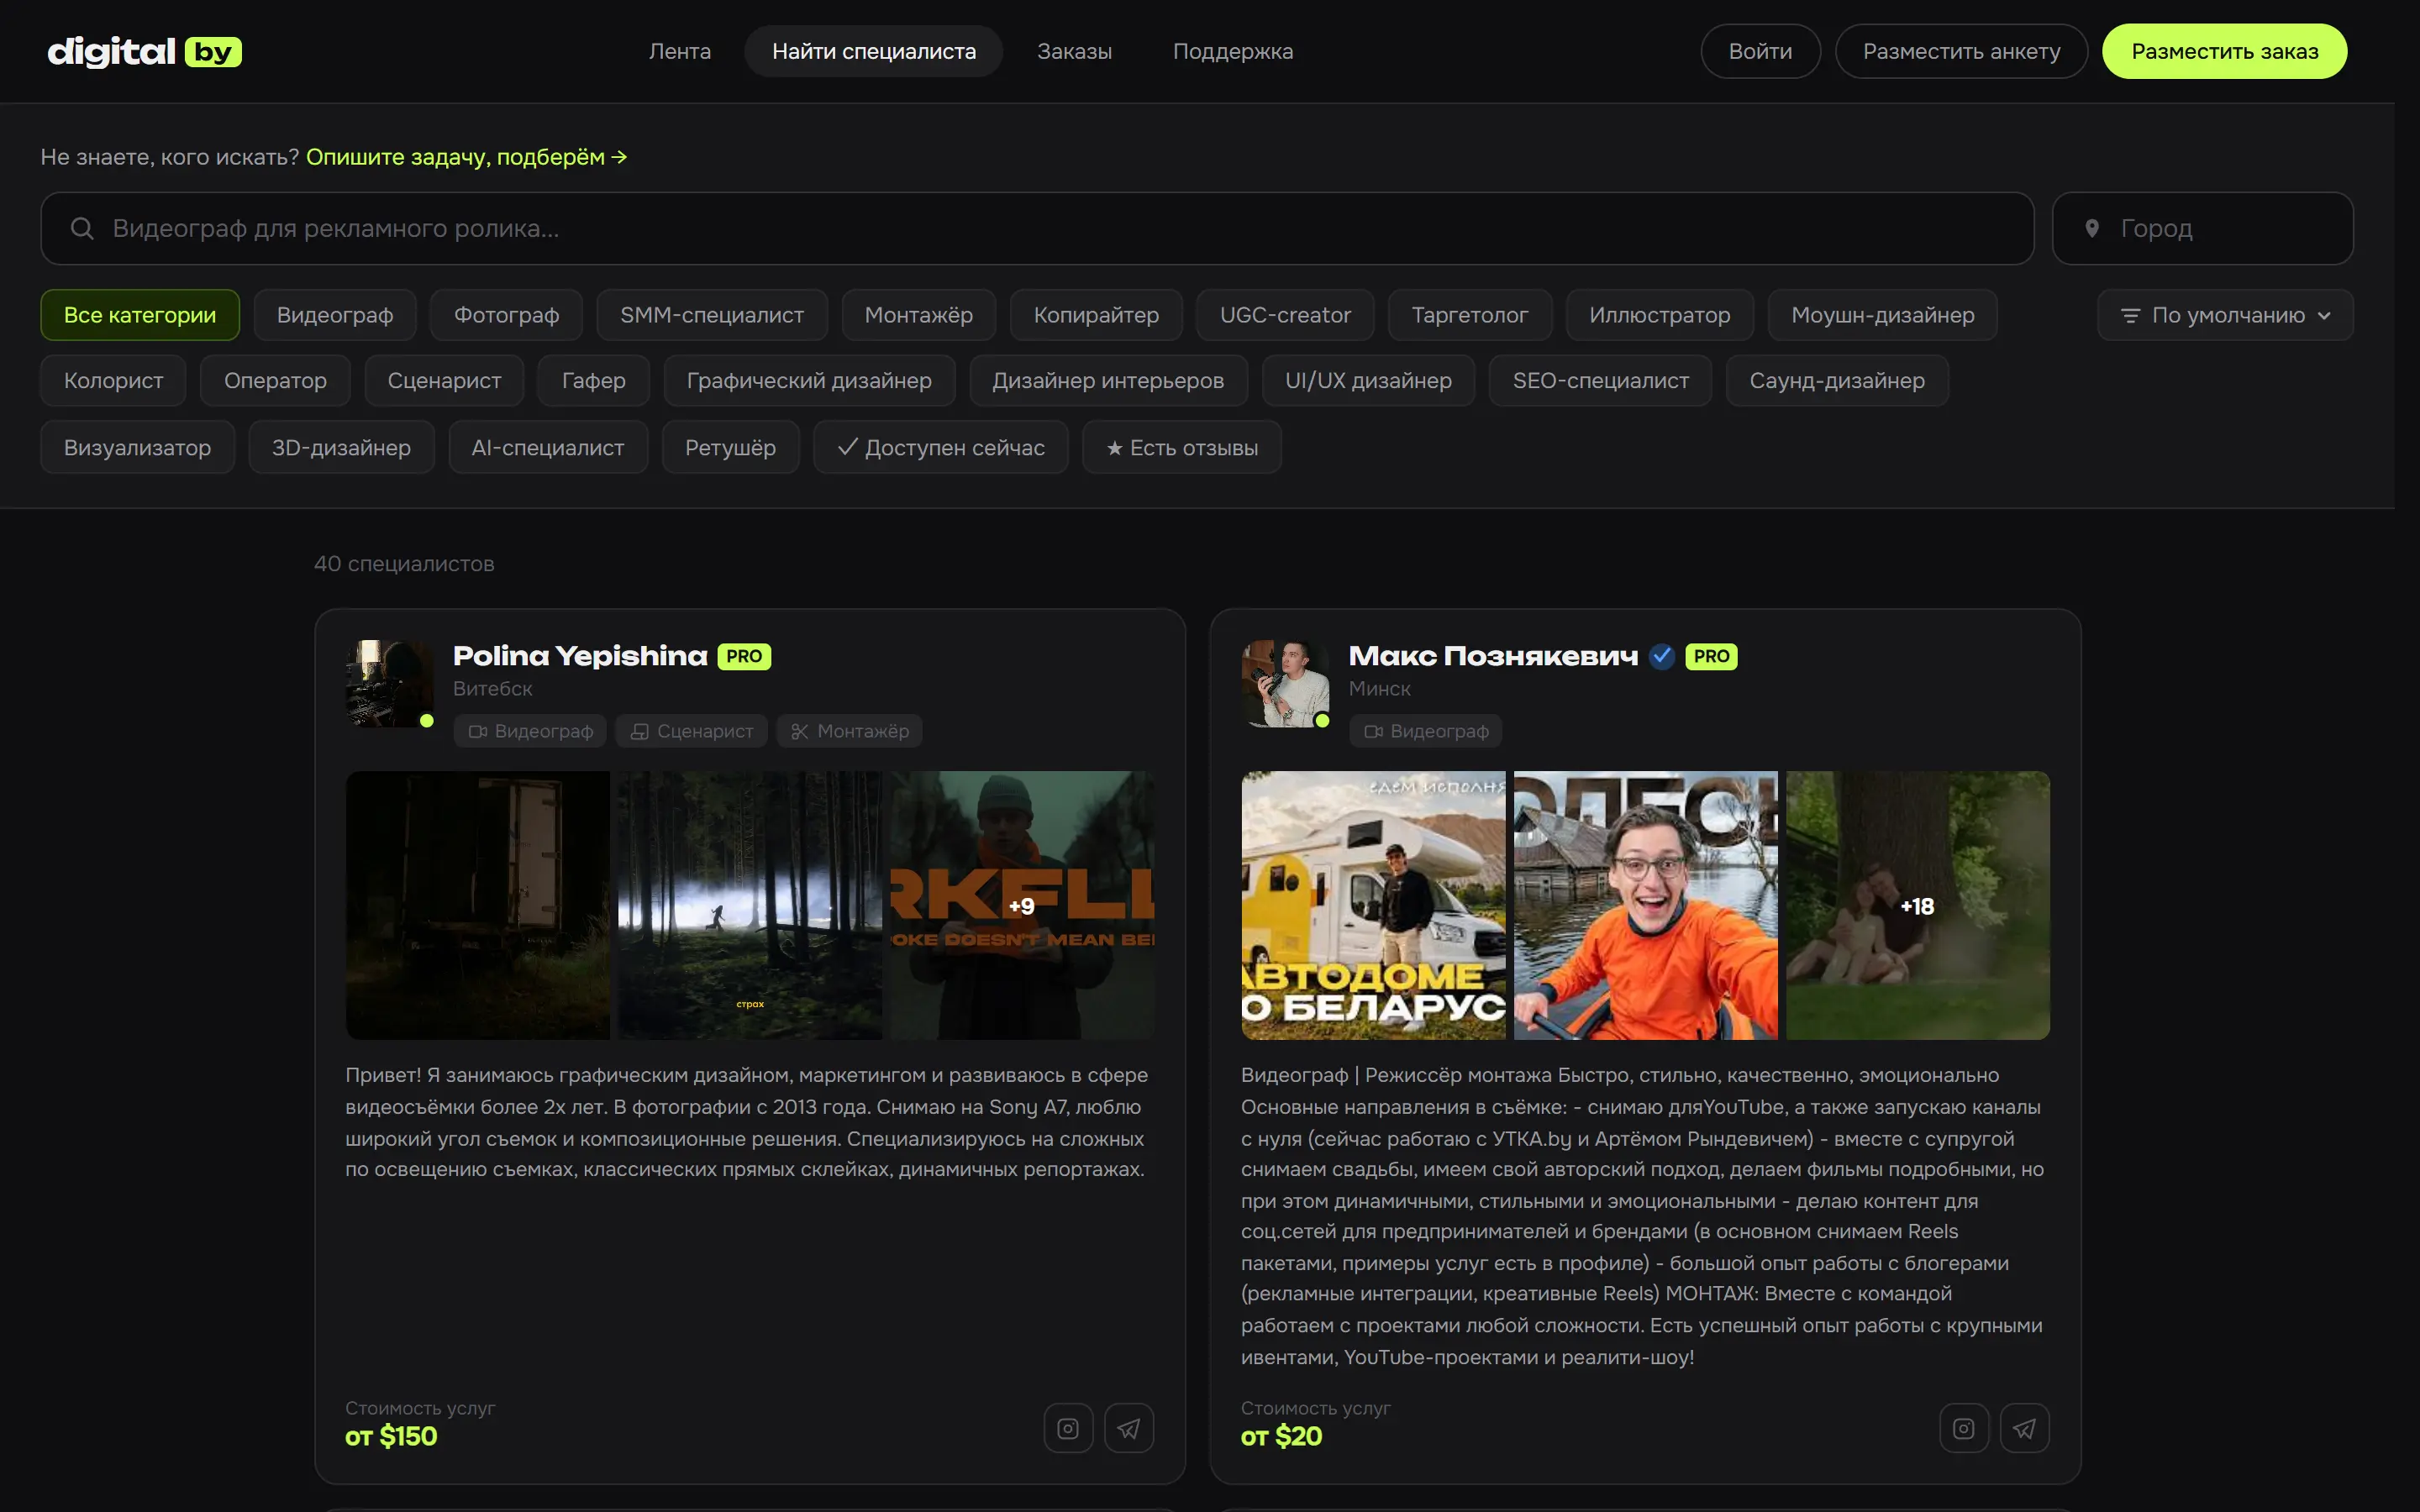This screenshot has height=1512, width=2420.
Task: Click the search magnifier icon
Action: click(x=82, y=229)
